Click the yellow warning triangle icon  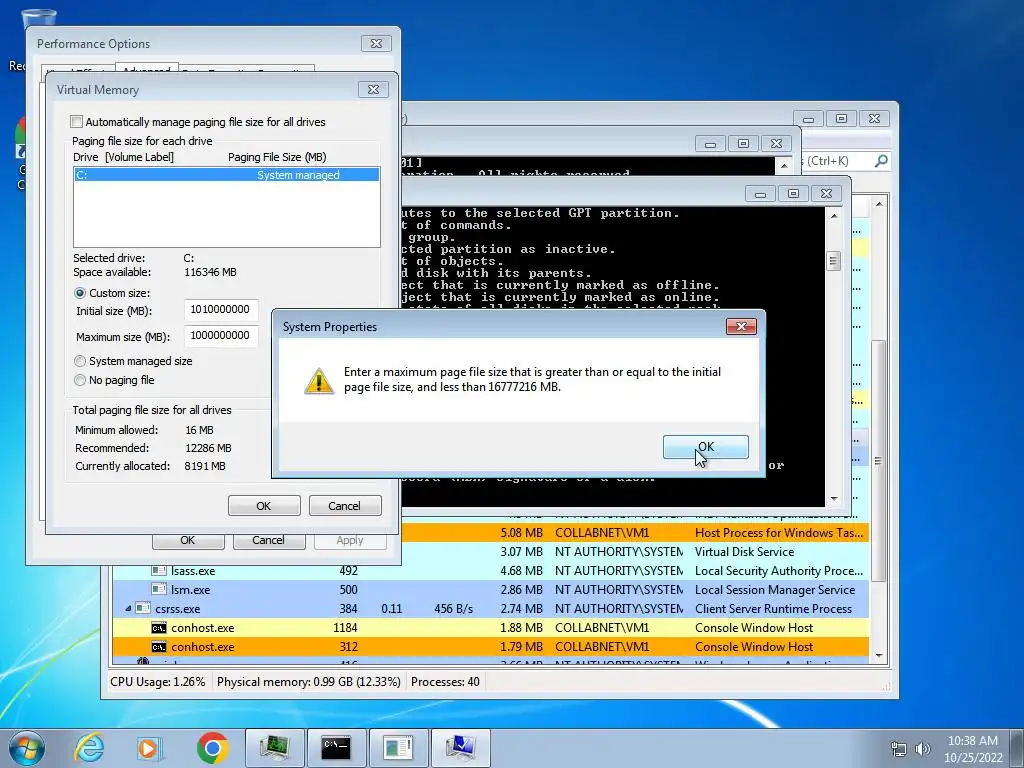tap(319, 381)
